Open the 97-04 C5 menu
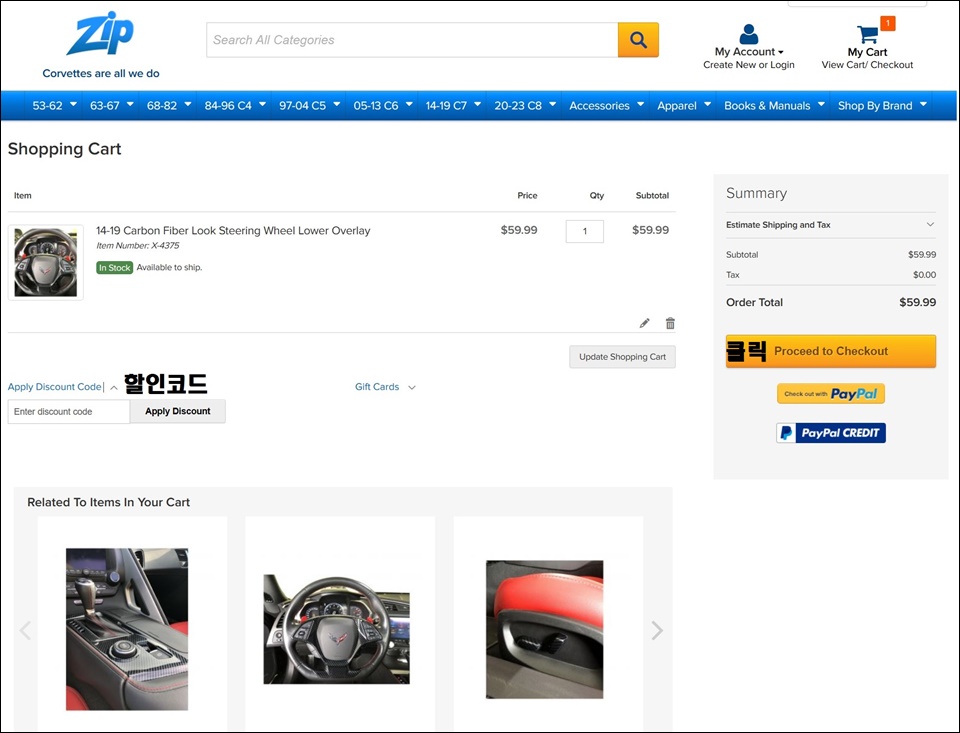The image size is (960, 733). (x=309, y=105)
